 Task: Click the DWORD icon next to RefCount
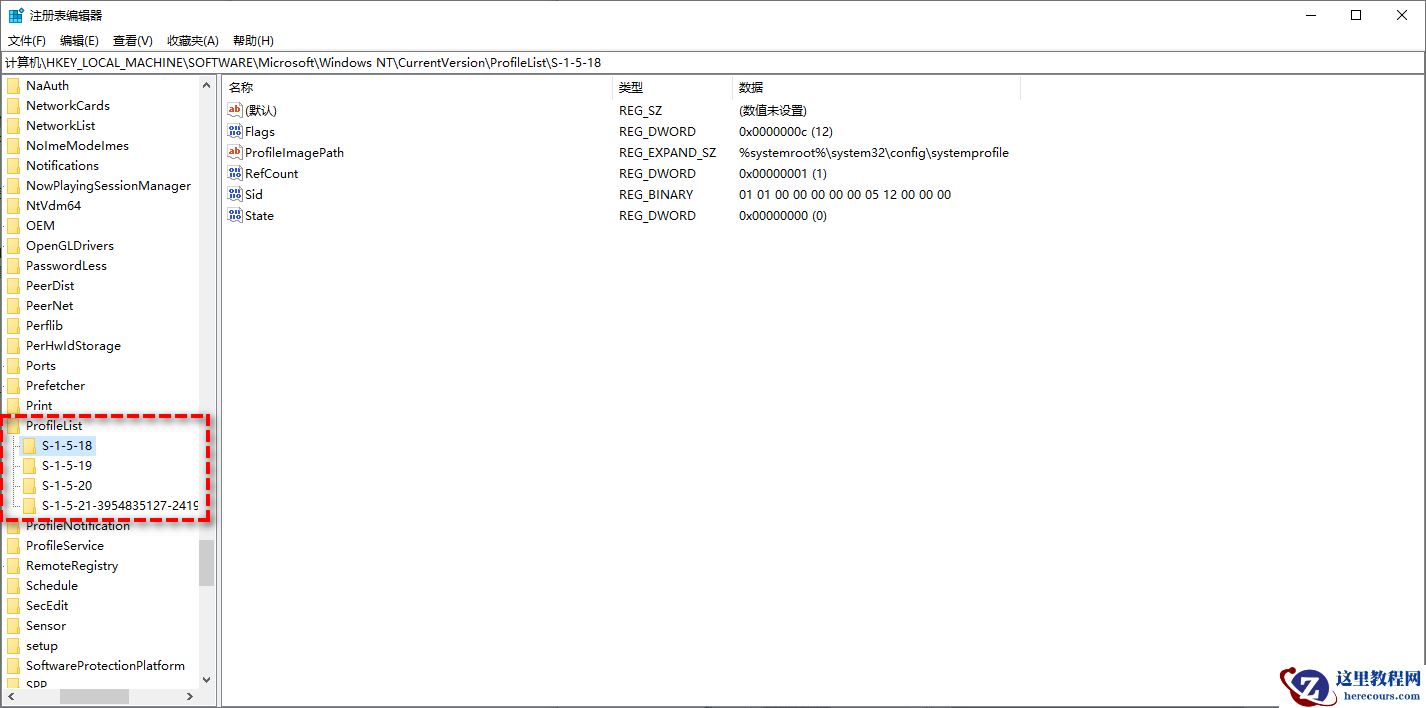tap(234, 173)
